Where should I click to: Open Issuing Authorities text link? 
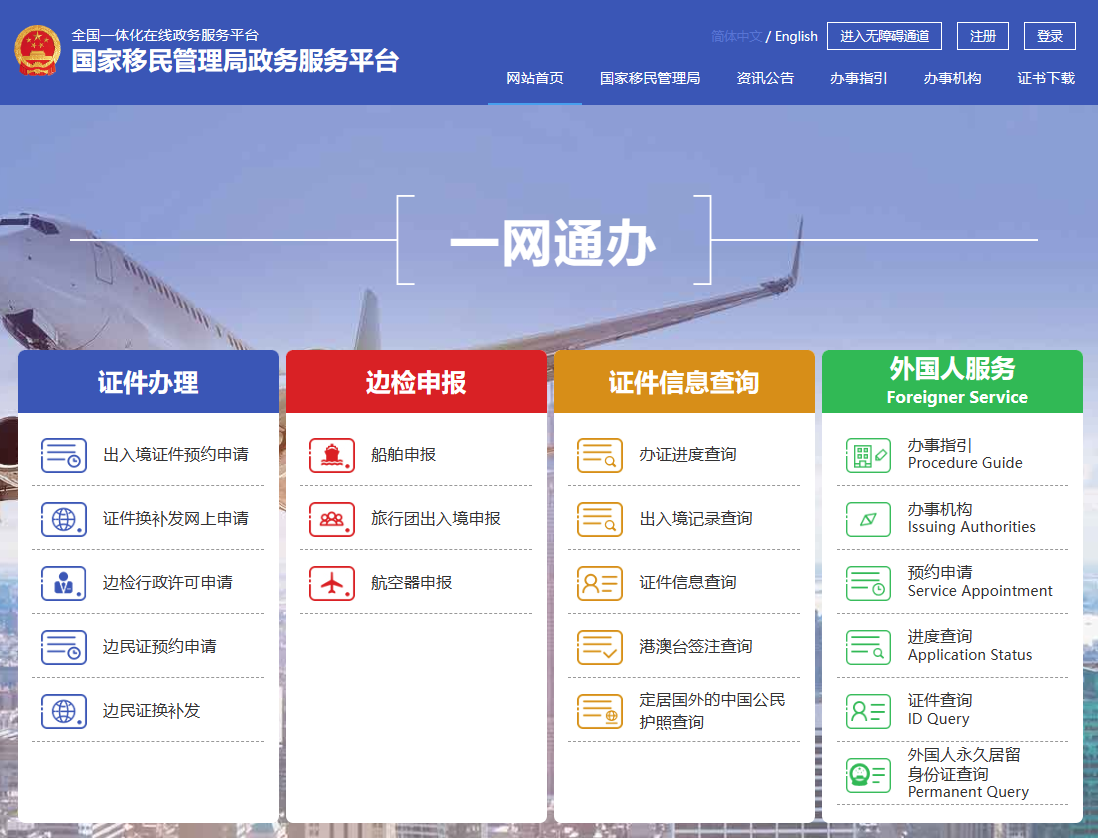pyautogui.click(x=971, y=518)
